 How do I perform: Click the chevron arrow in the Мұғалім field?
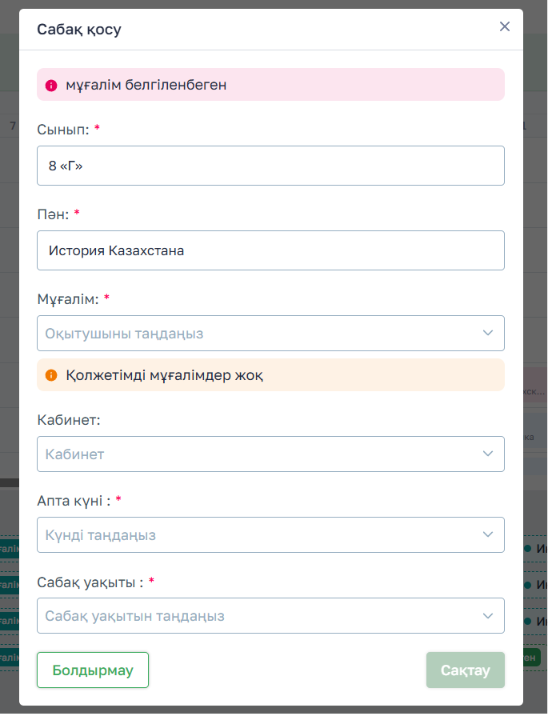click(487, 333)
